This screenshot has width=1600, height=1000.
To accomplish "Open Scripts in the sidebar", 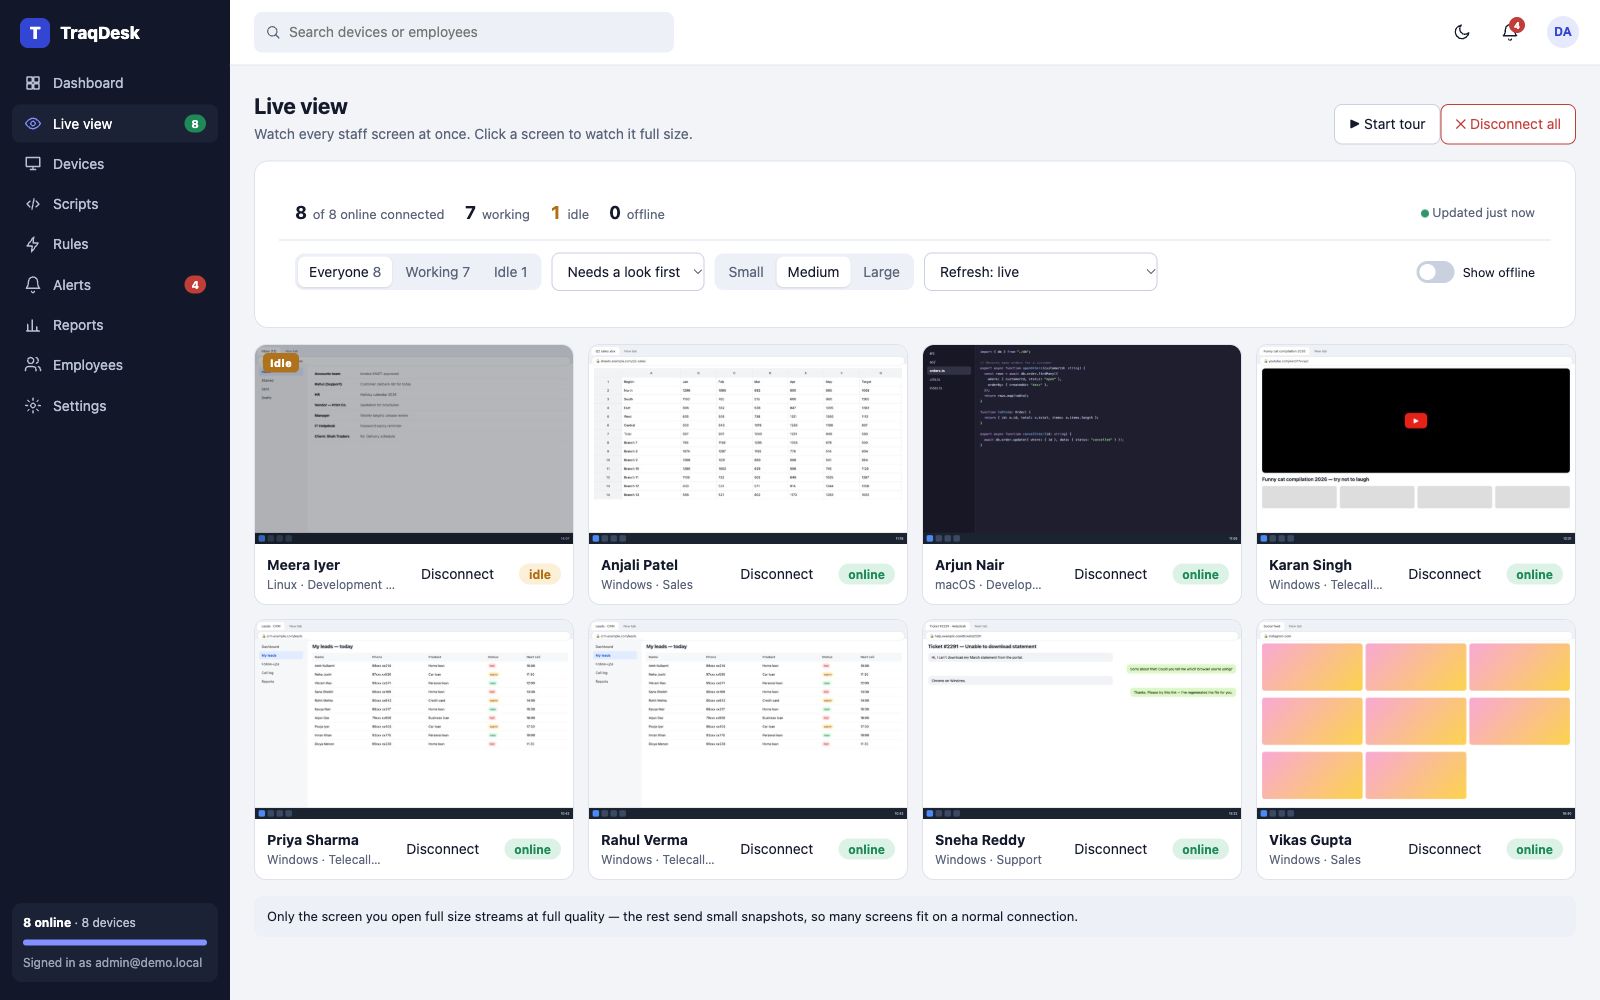I will click(115, 204).
